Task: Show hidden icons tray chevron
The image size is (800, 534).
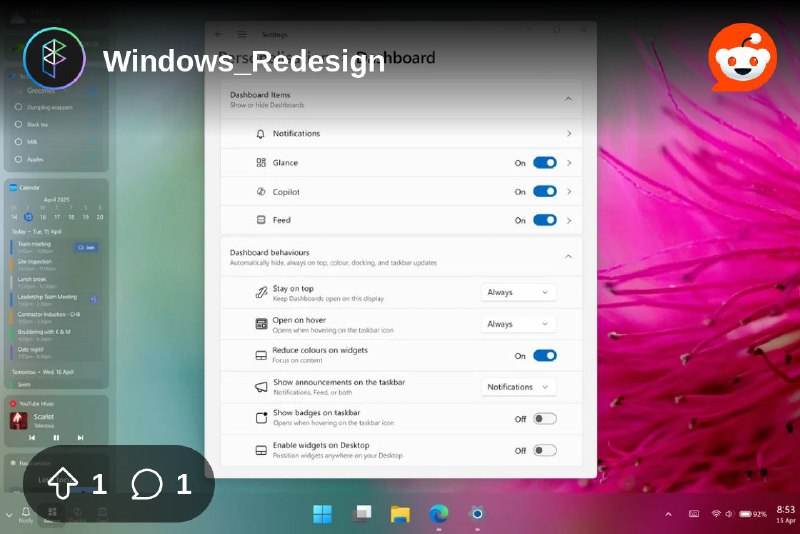Action: pyautogui.click(x=668, y=514)
